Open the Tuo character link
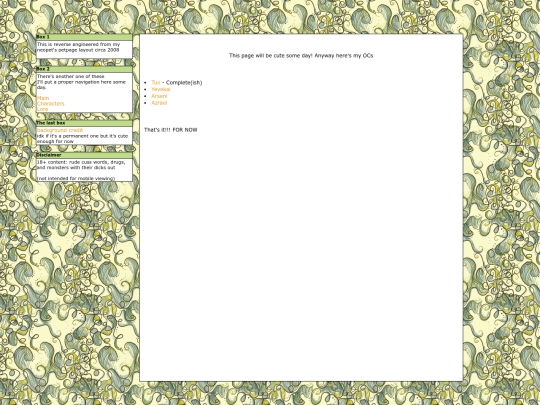The width and height of the screenshot is (540, 405). click(x=156, y=83)
